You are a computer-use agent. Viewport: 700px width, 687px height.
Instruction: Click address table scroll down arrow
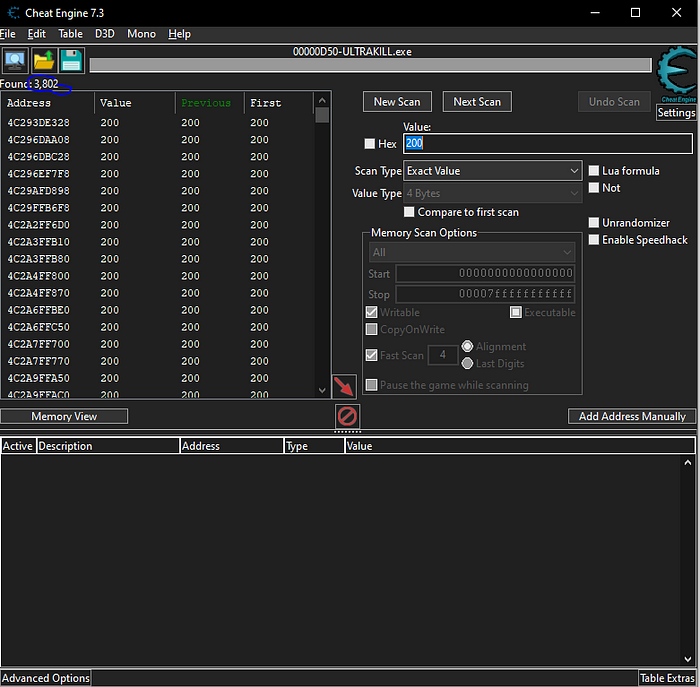(688, 659)
